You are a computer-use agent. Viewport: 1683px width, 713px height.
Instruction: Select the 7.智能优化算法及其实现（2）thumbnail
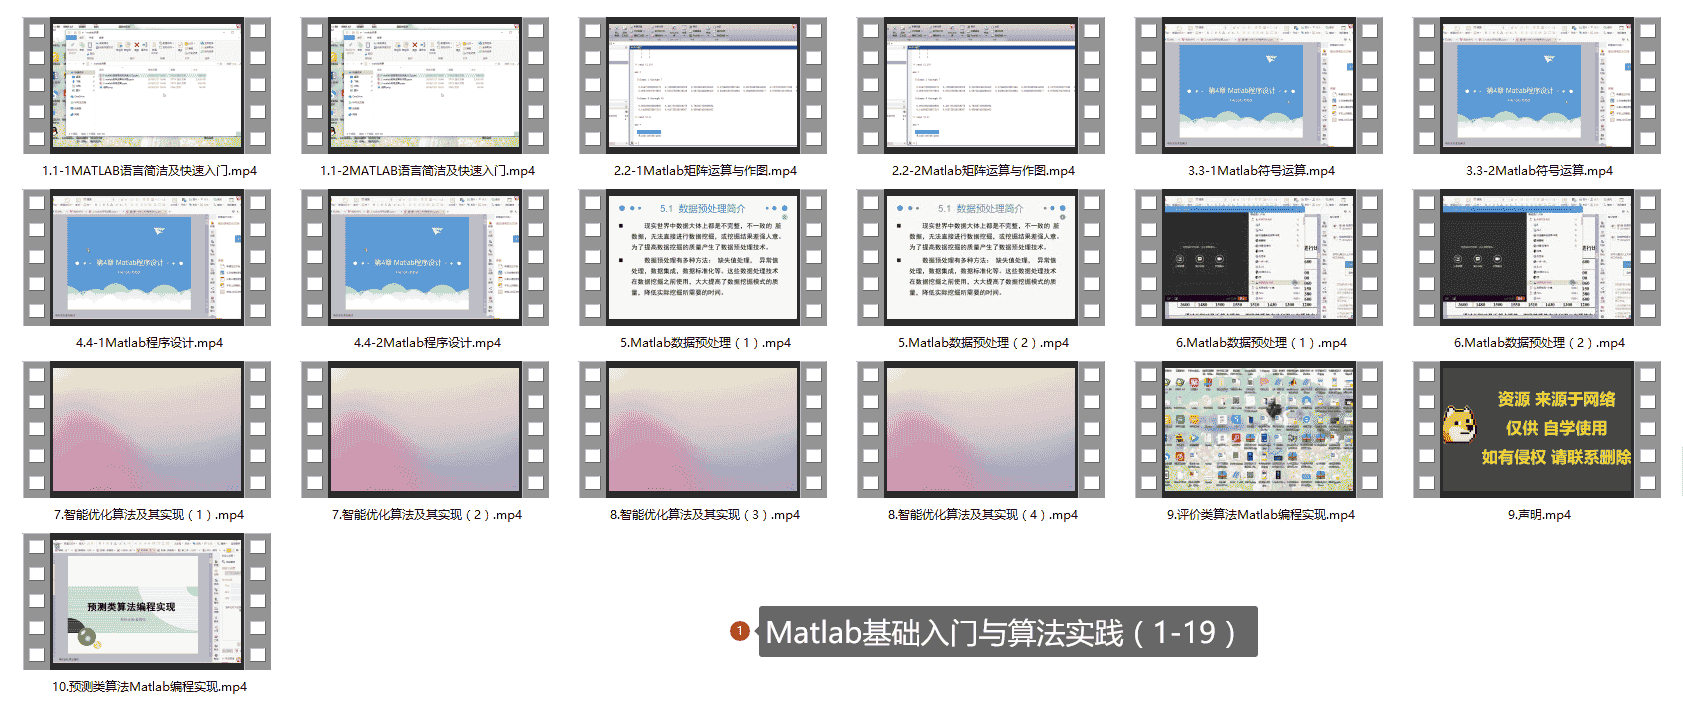coord(425,429)
